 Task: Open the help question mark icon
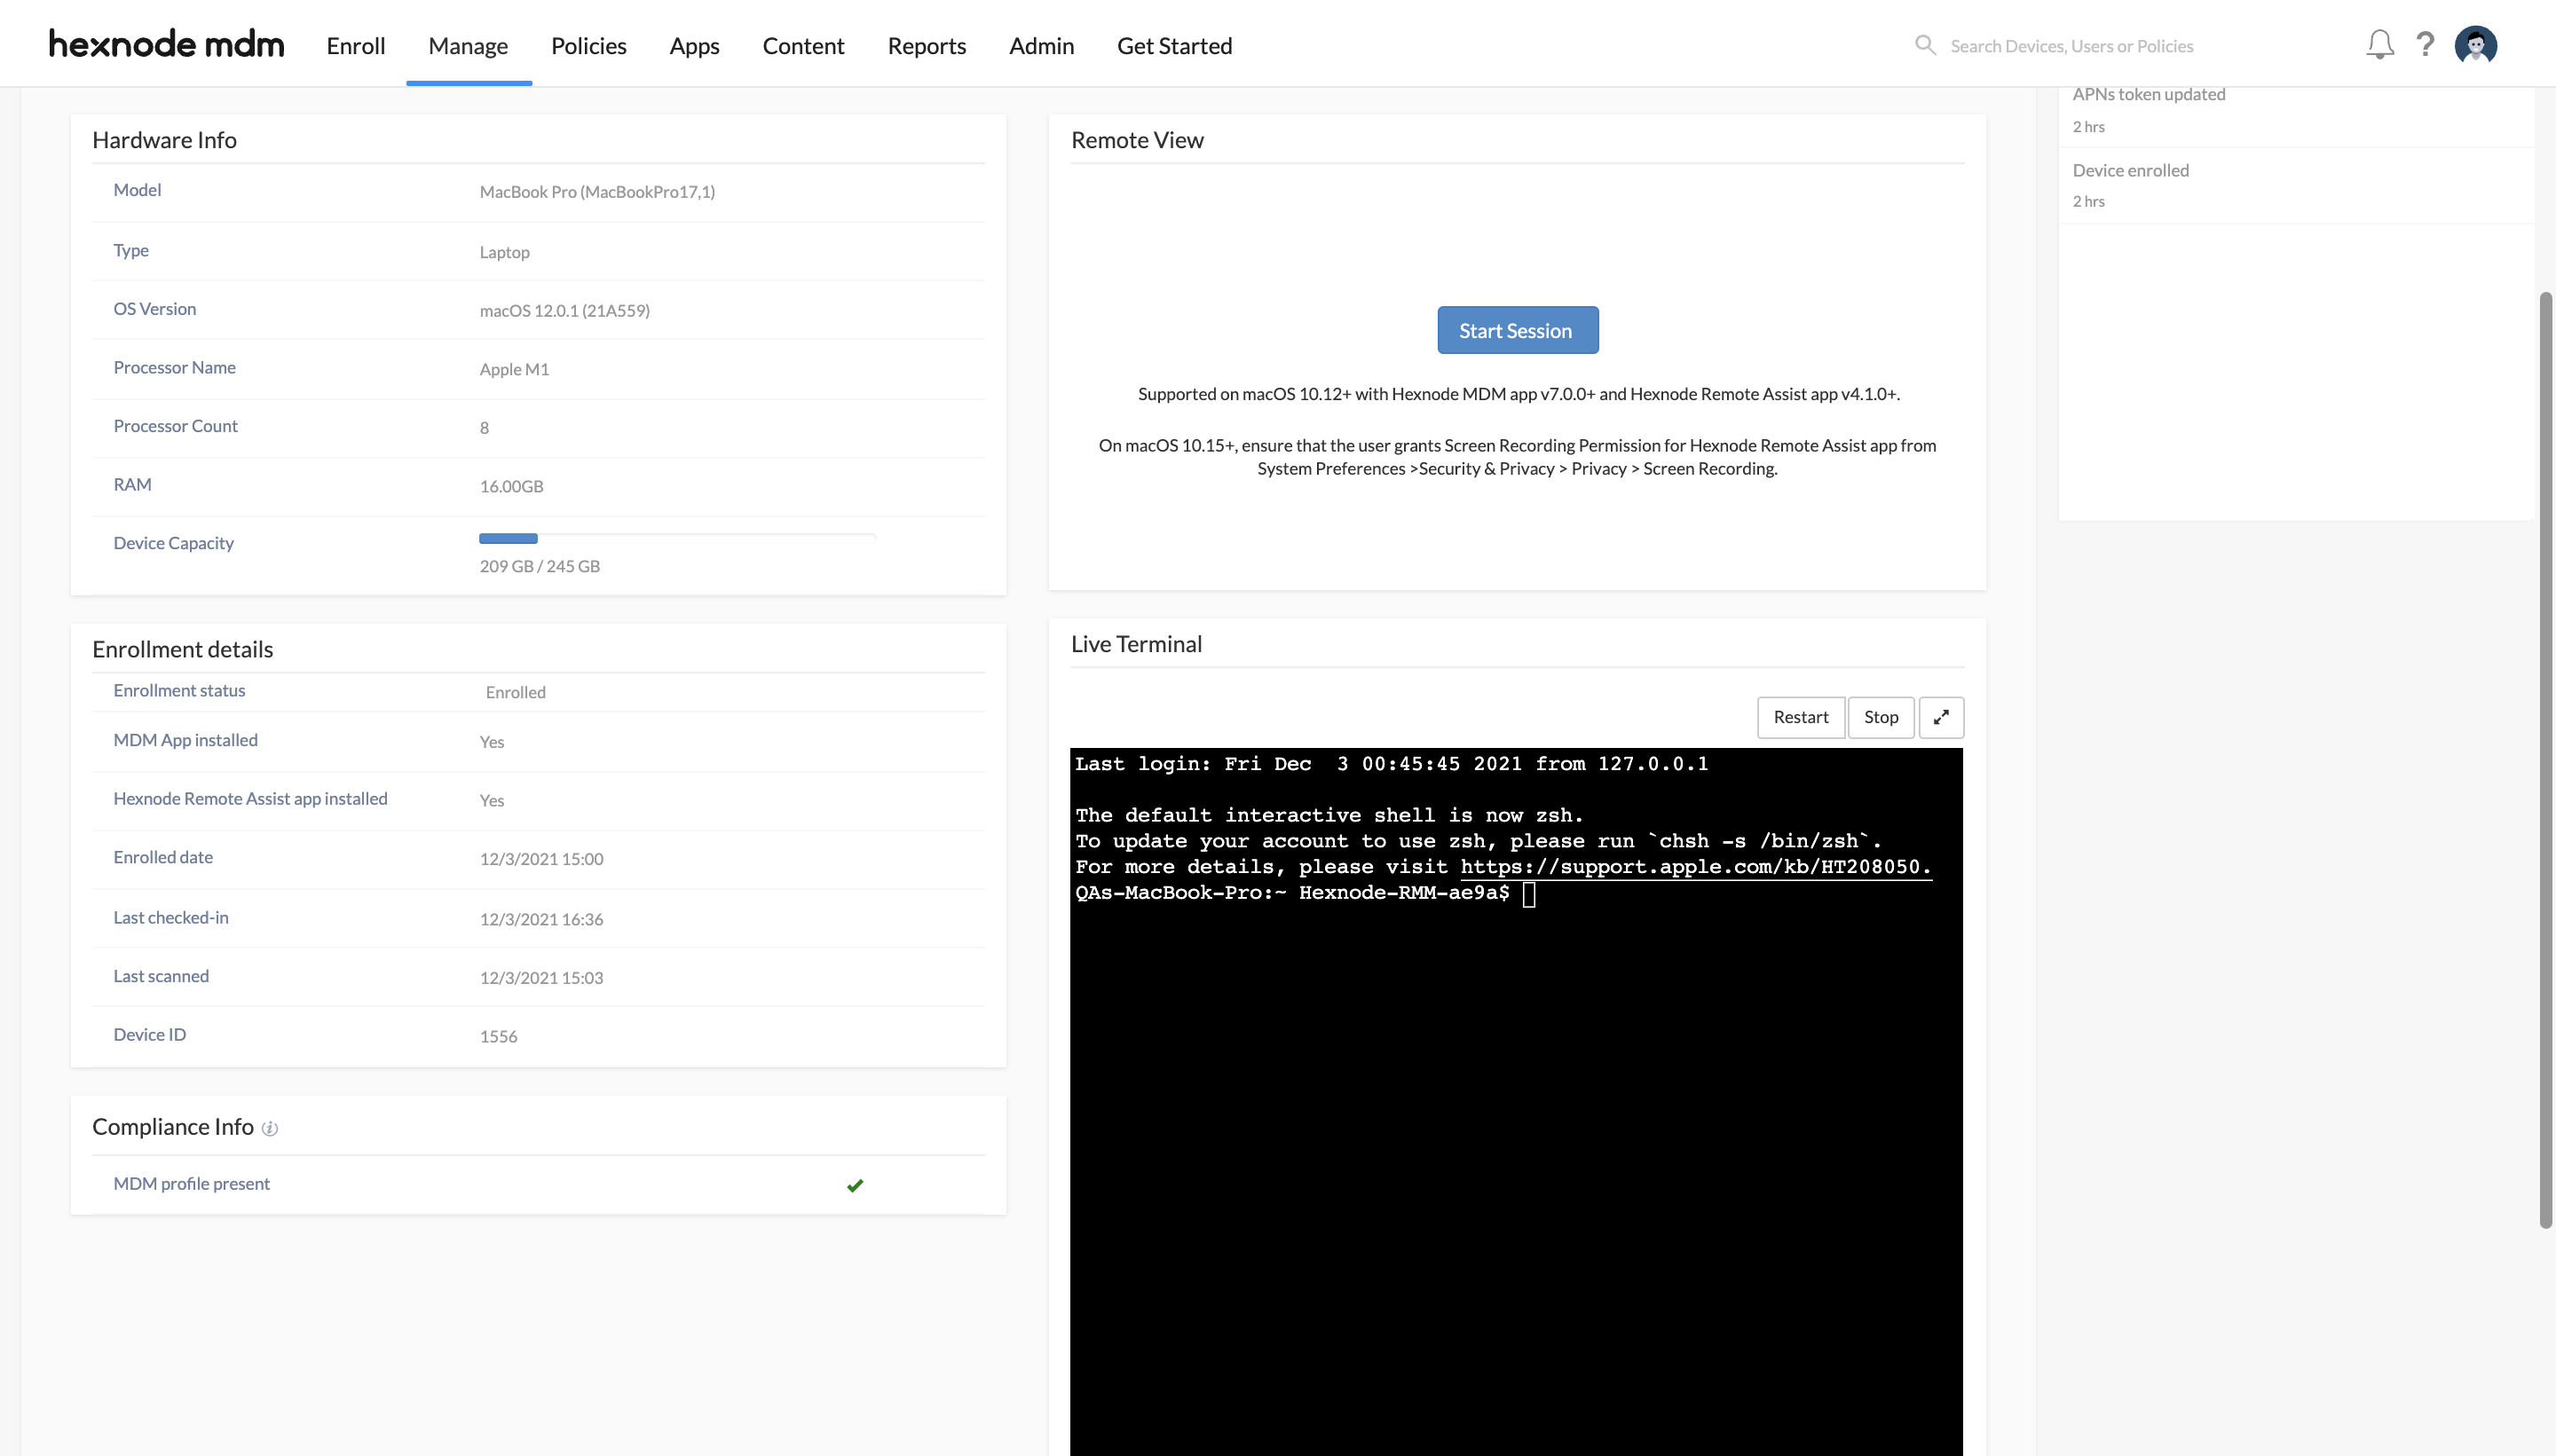pyautogui.click(x=2425, y=44)
